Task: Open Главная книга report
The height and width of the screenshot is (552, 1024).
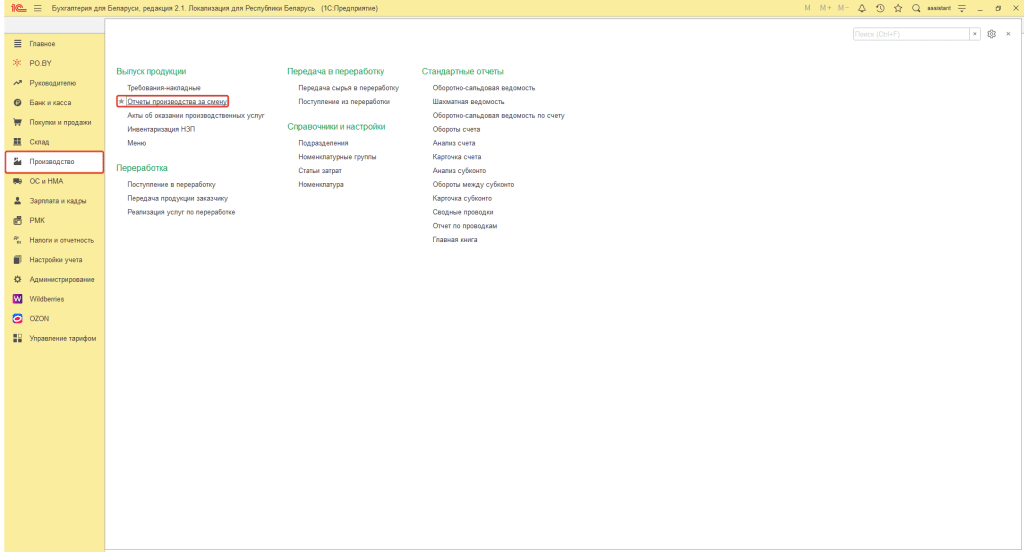Action: coord(455,239)
